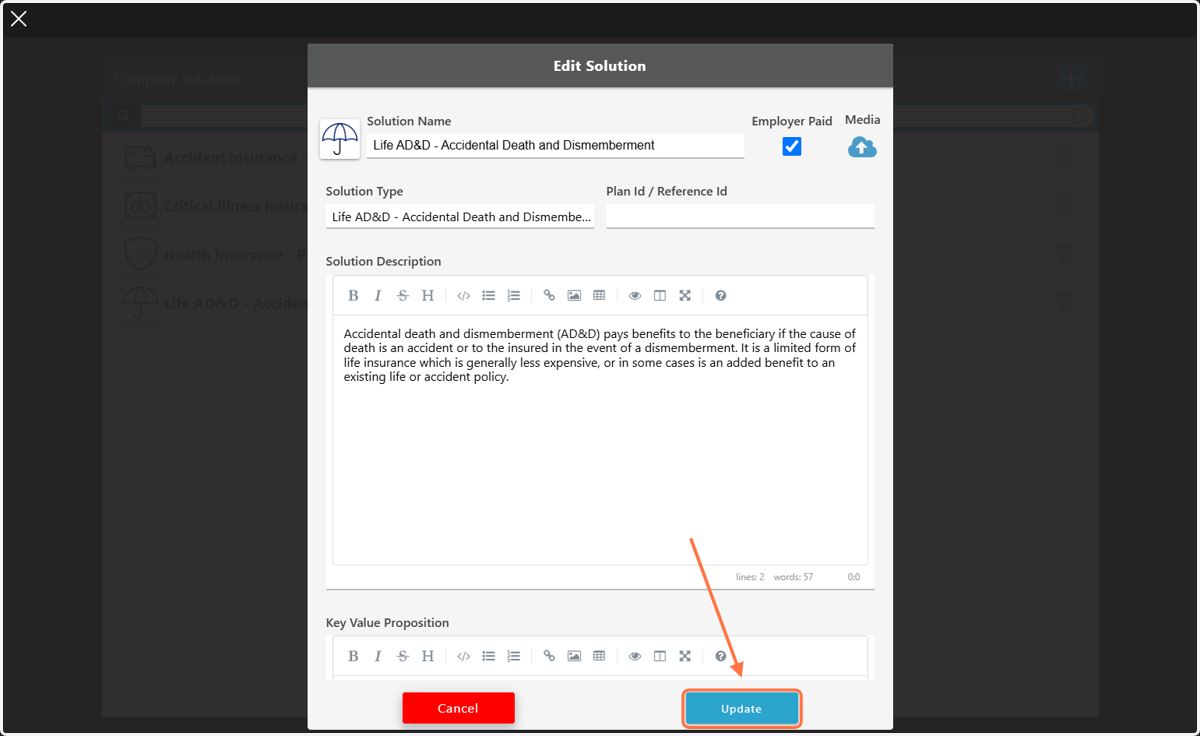The height and width of the screenshot is (736, 1200).
Task: Insert code in Solution Description editor
Action: point(463,295)
